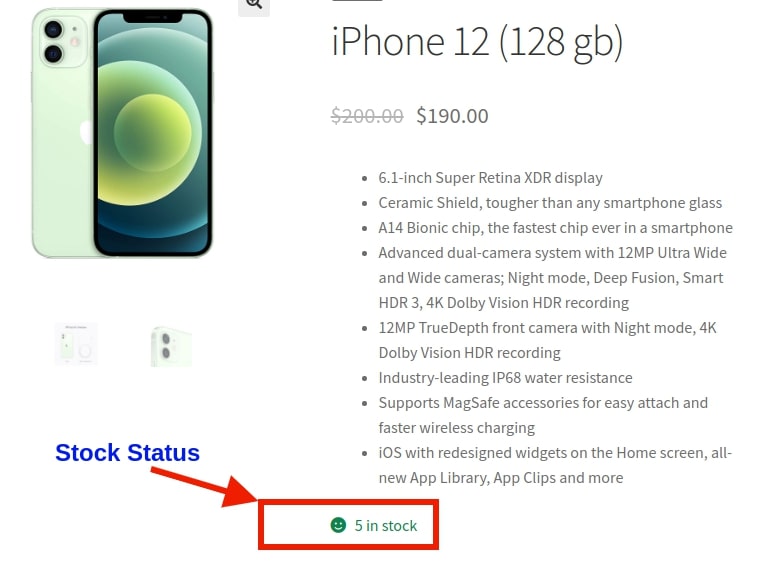Click the $190.00 sale price

[452, 116]
